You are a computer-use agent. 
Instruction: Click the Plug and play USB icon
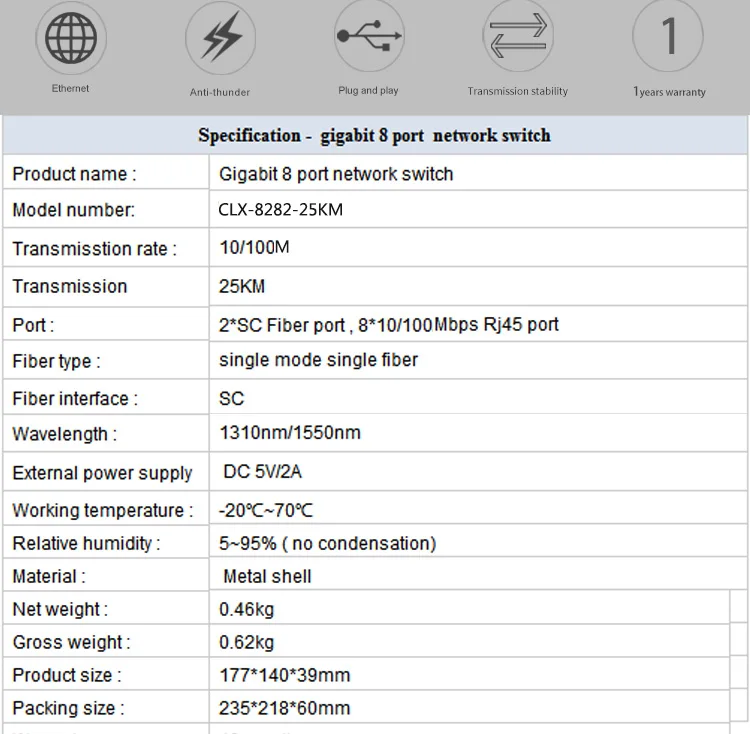pos(369,36)
